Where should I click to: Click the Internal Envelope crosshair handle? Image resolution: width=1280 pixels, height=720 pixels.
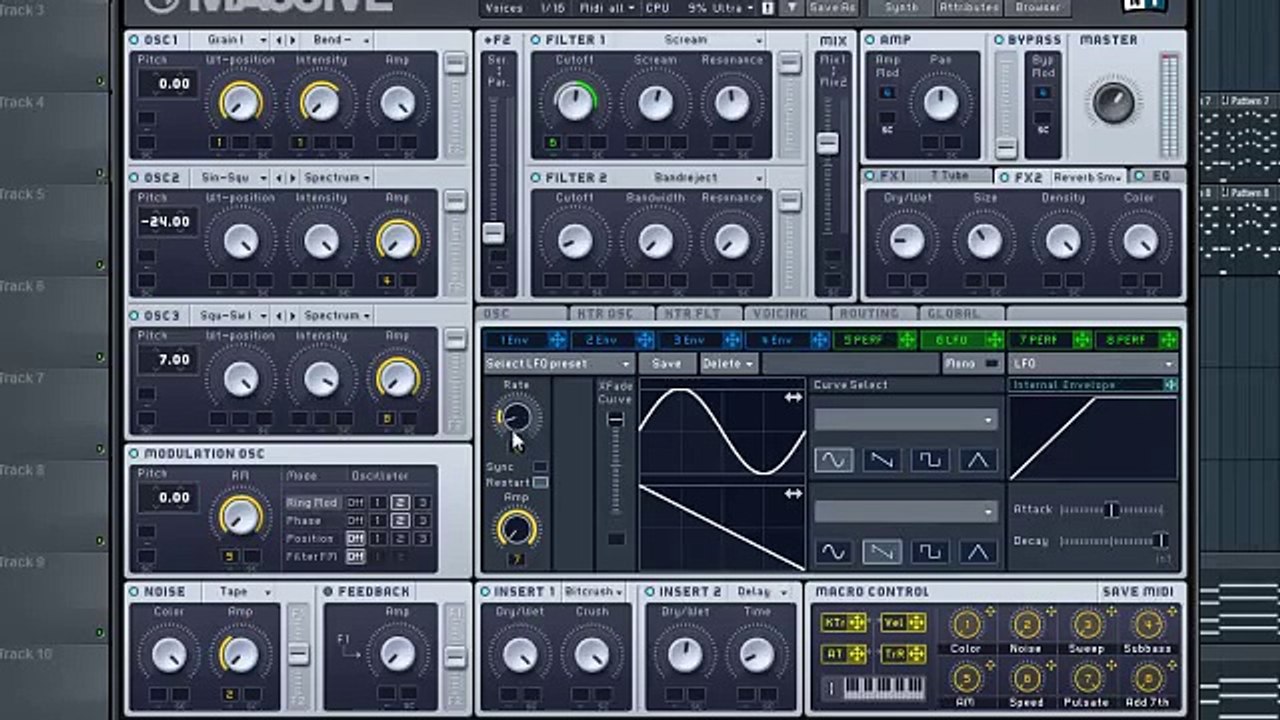pyautogui.click(x=1169, y=385)
